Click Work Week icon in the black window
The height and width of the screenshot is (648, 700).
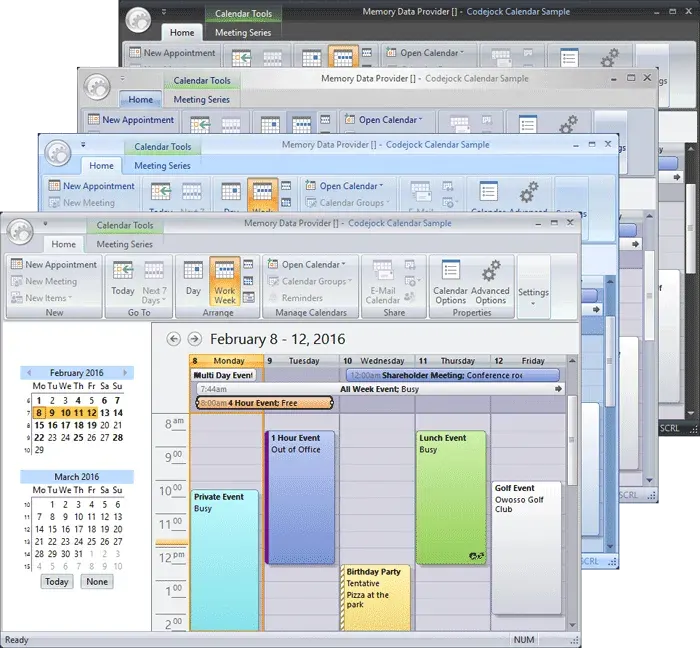point(343,56)
